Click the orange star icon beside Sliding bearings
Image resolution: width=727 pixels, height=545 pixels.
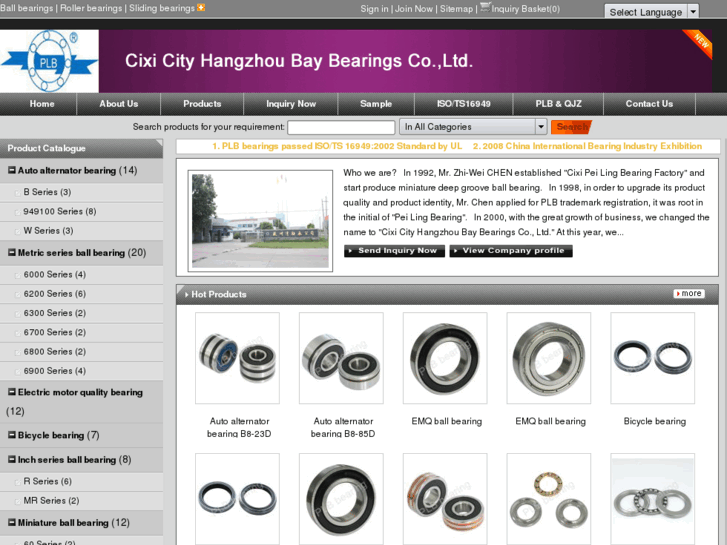click(201, 7)
